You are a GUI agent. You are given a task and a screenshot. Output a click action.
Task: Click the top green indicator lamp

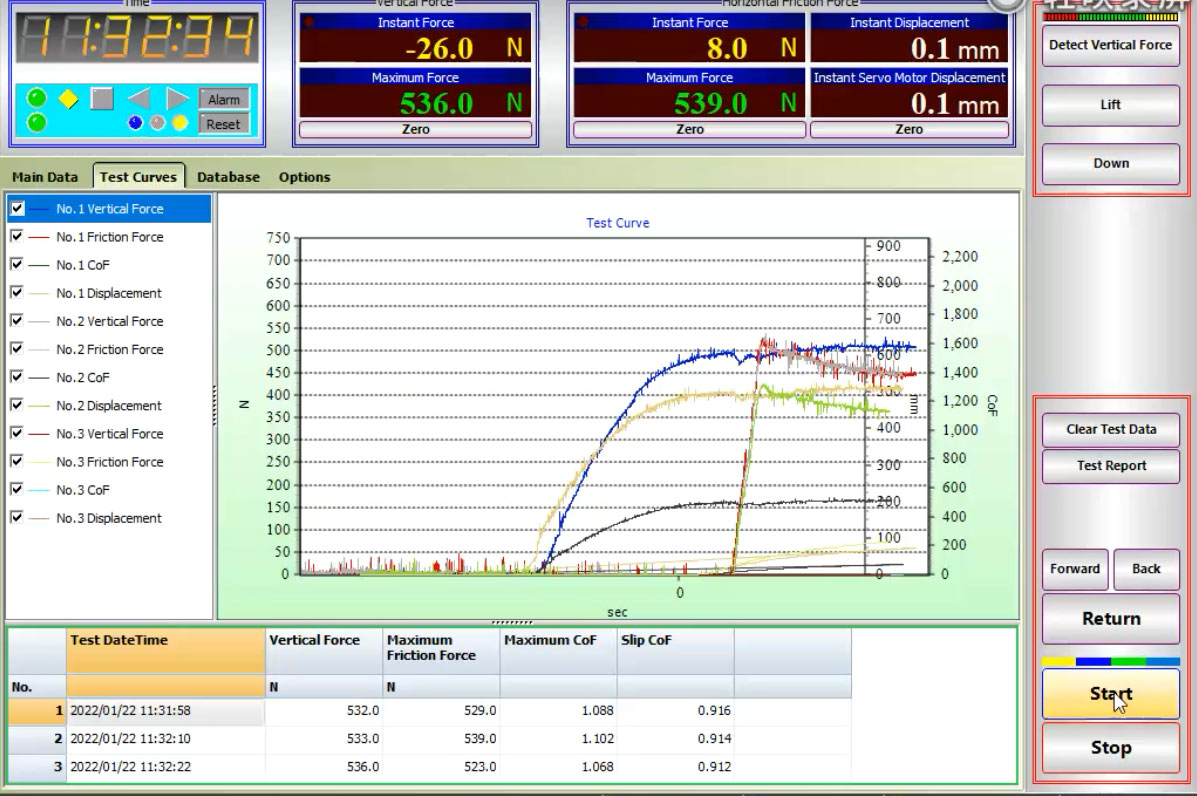pyautogui.click(x=37, y=96)
